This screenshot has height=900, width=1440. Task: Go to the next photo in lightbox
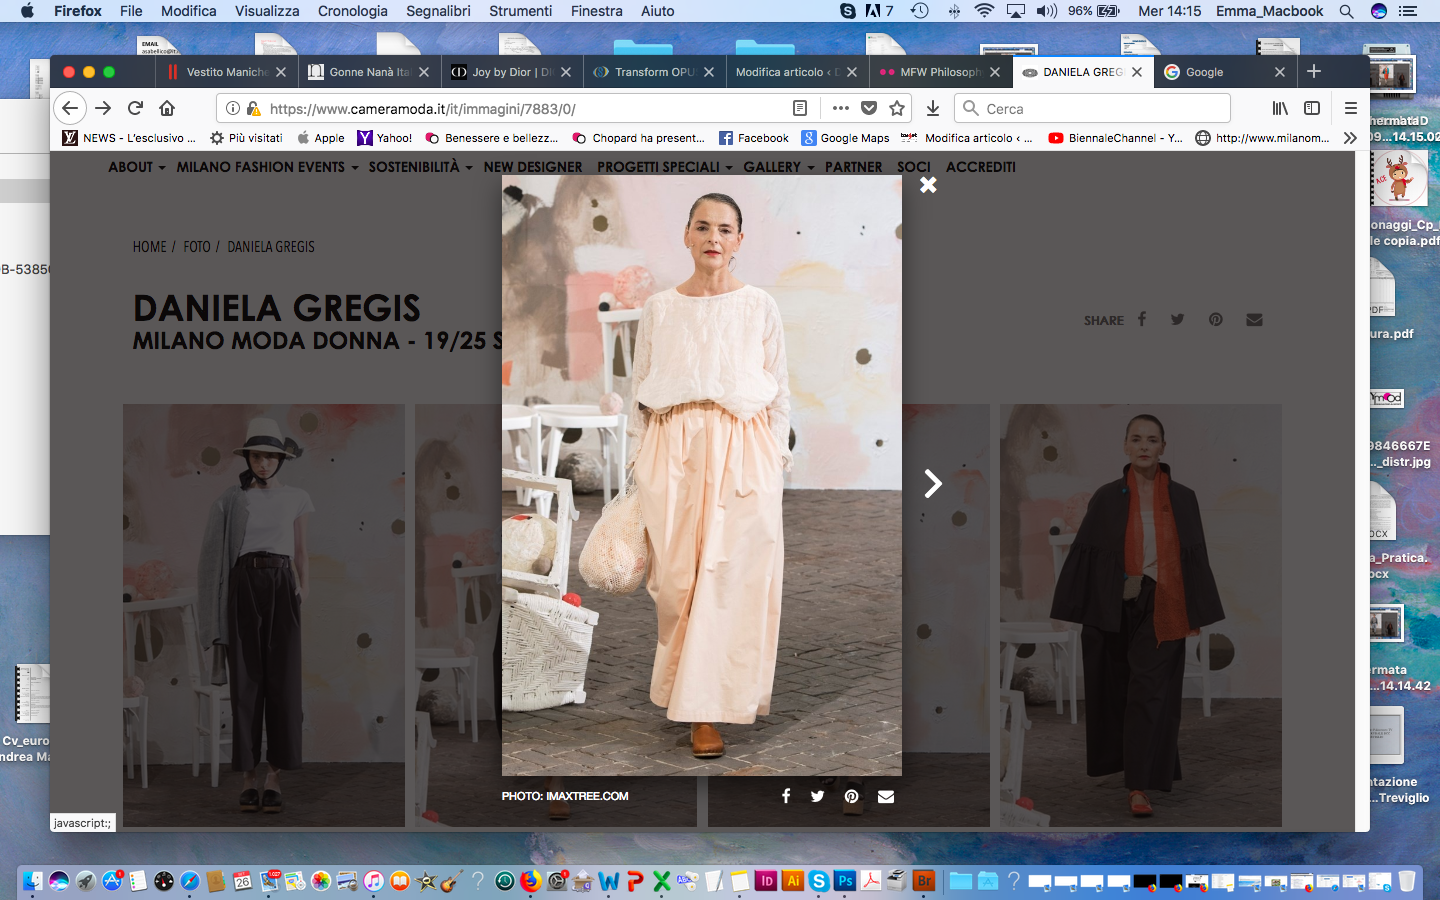pyautogui.click(x=933, y=484)
